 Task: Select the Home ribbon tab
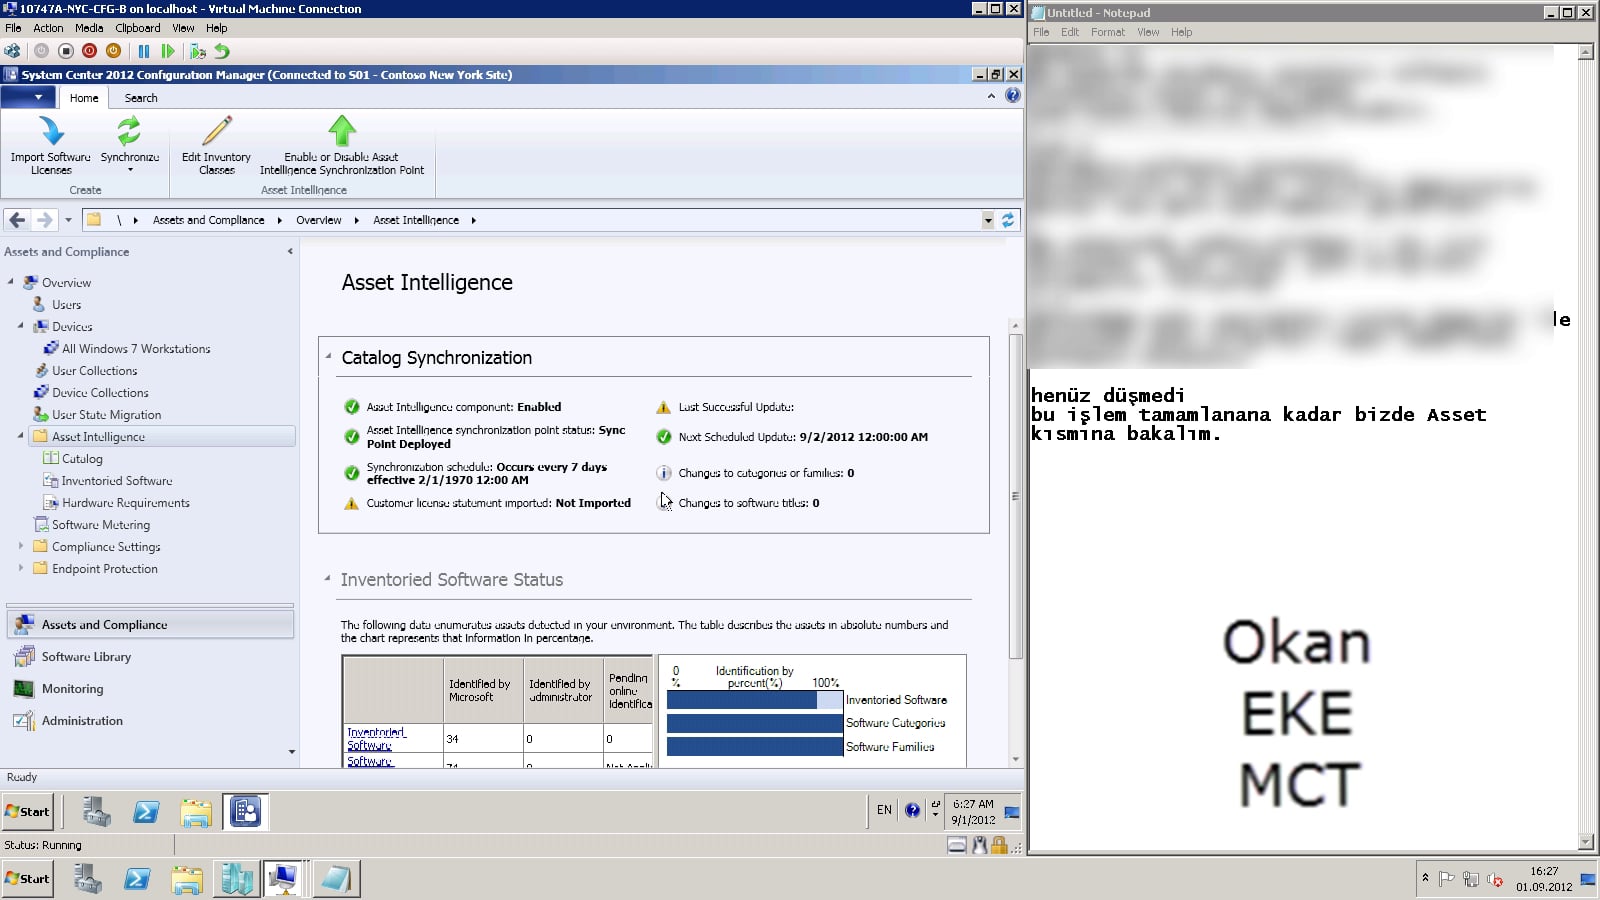84,98
